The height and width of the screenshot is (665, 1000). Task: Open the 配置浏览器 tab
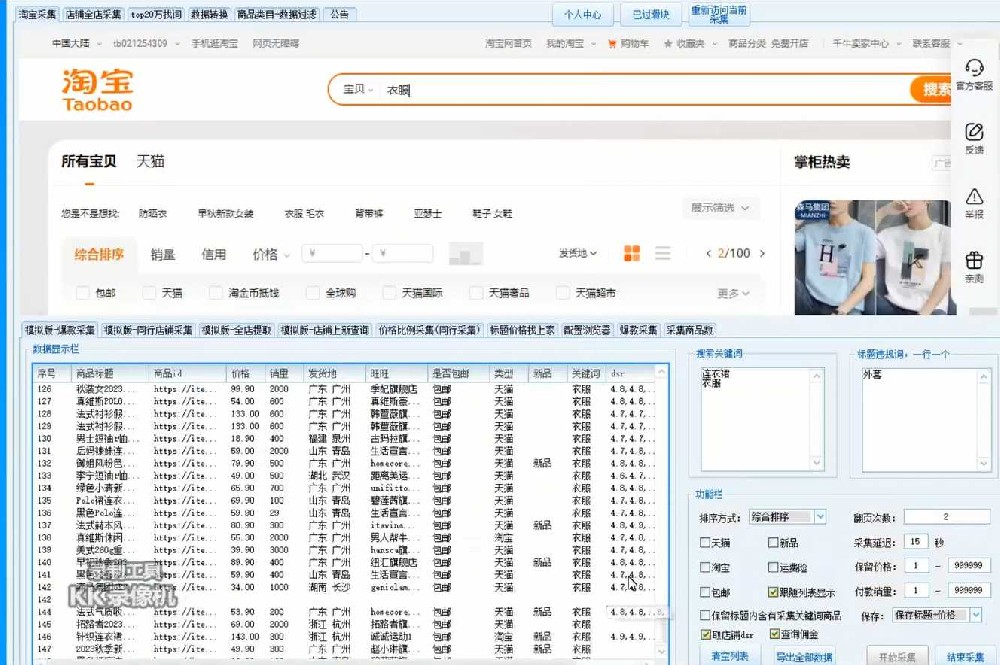pos(587,330)
